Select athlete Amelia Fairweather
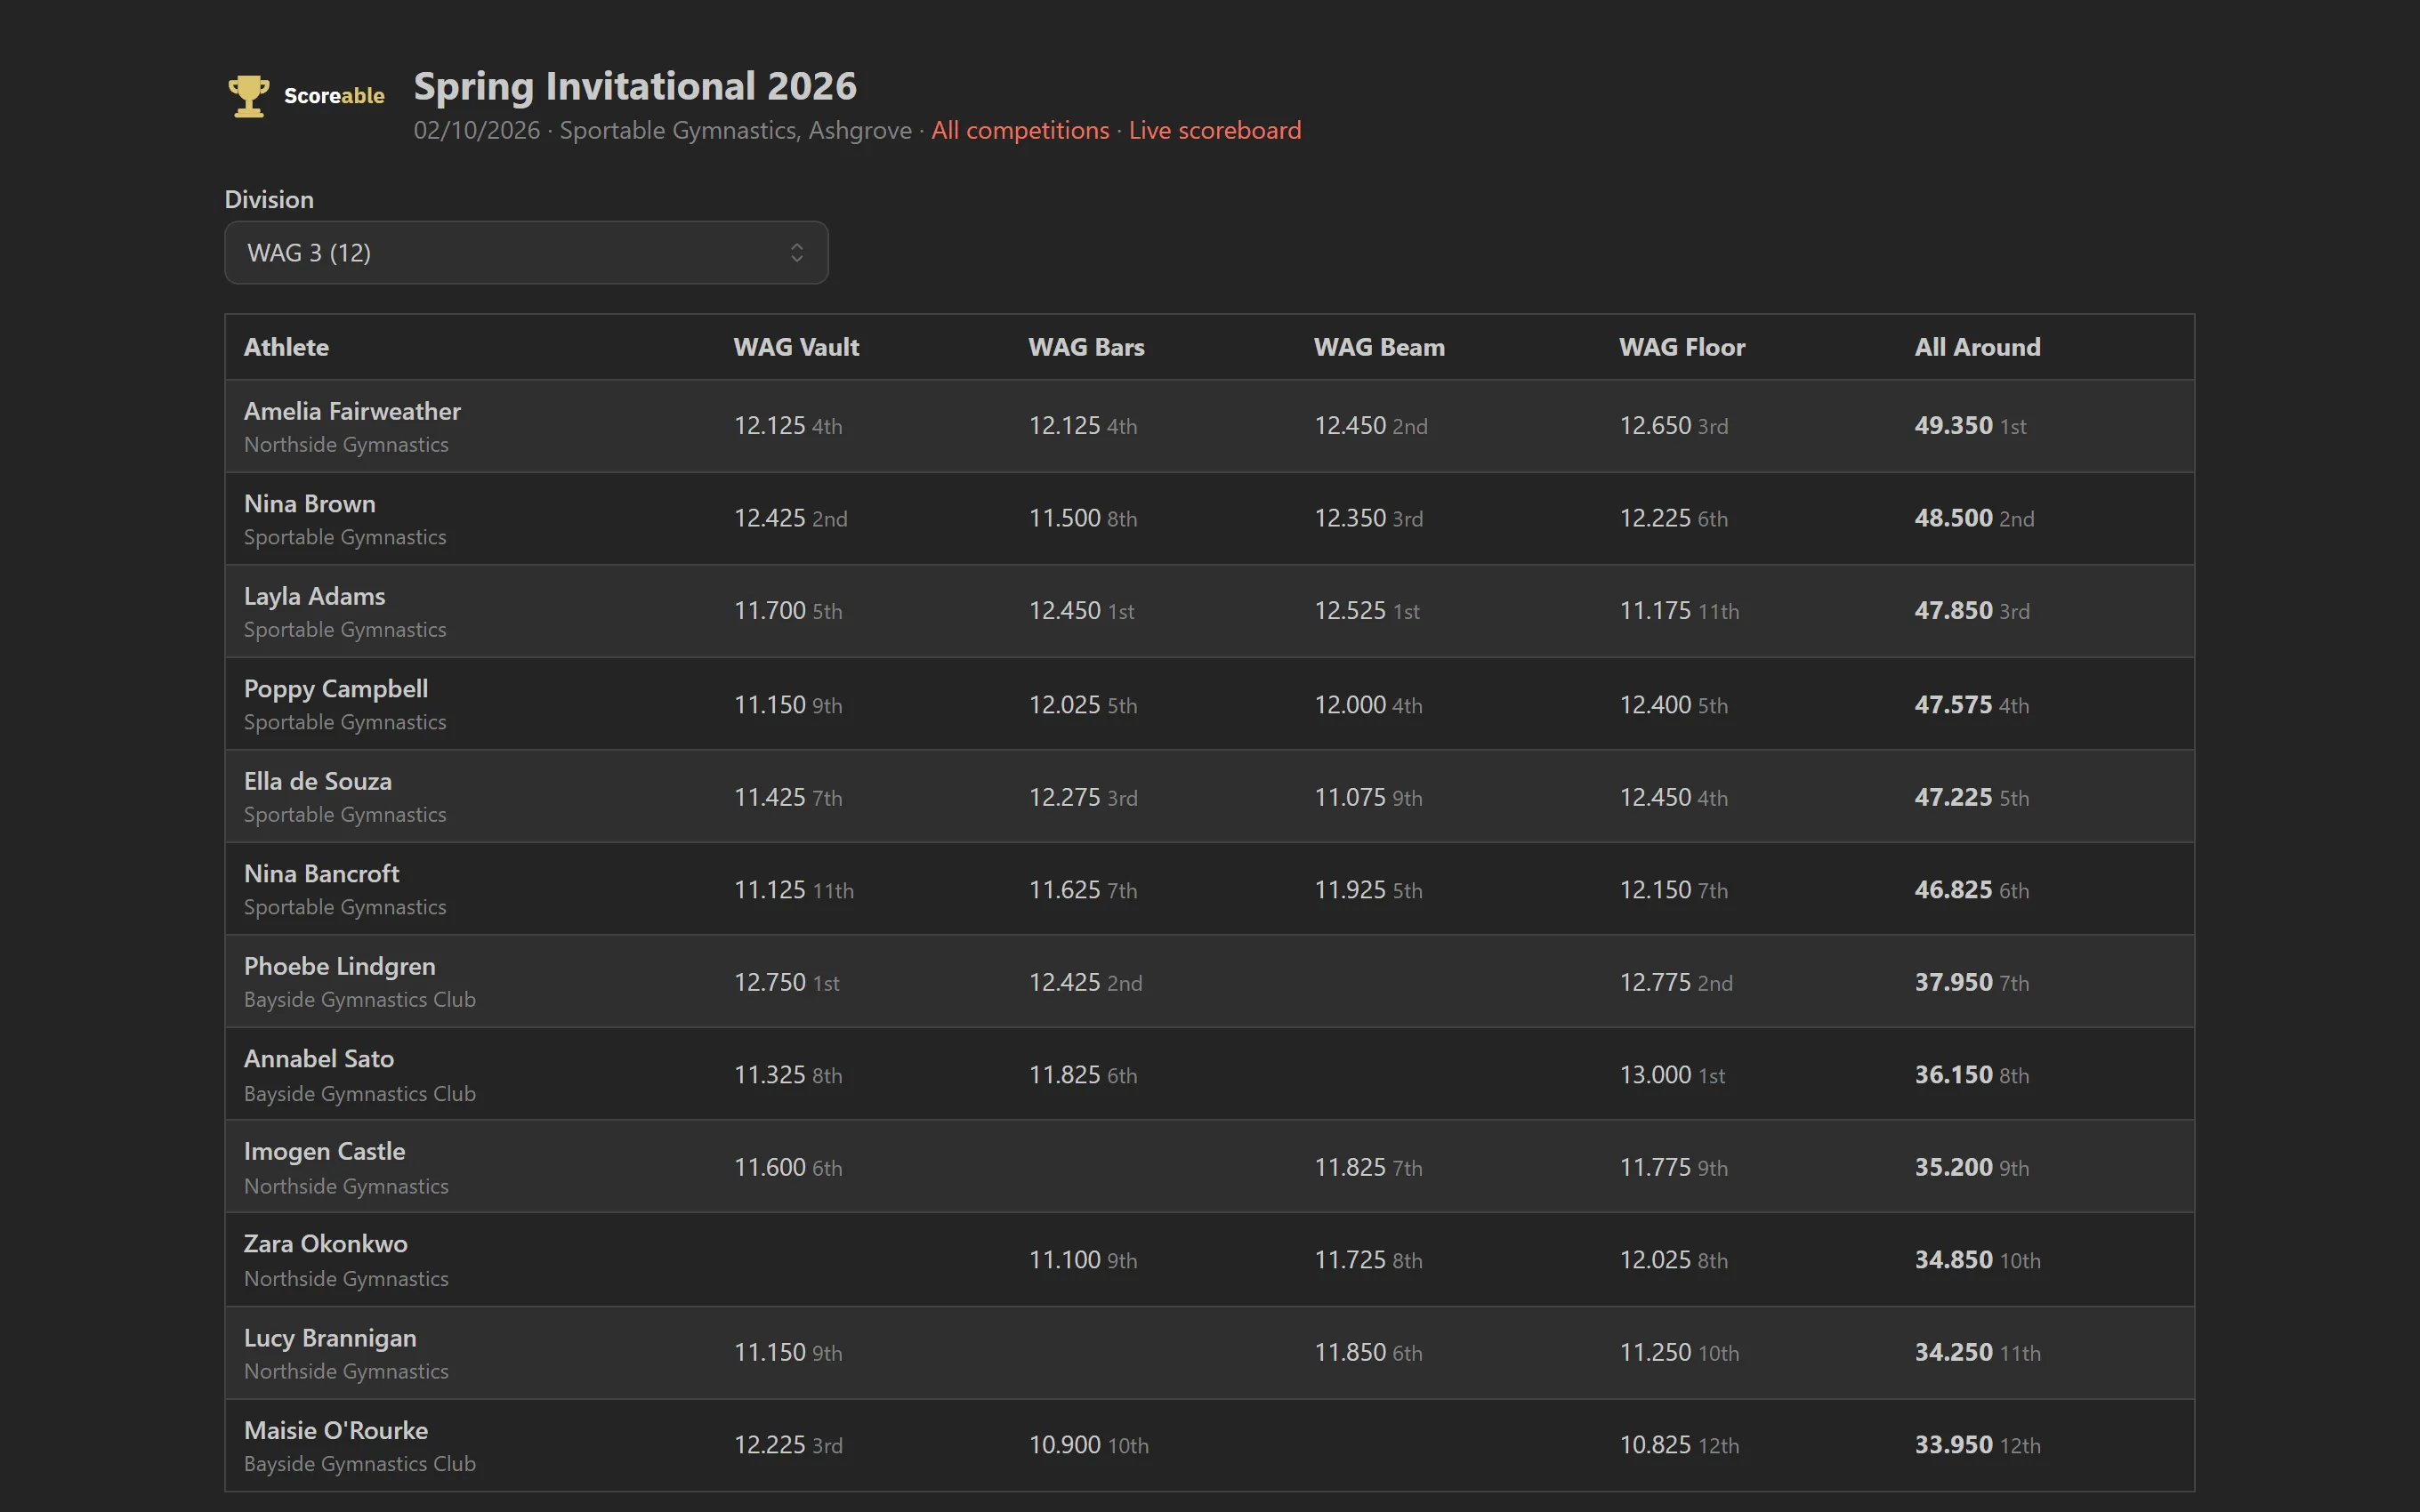2420x1512 pixels. [352, 411]
